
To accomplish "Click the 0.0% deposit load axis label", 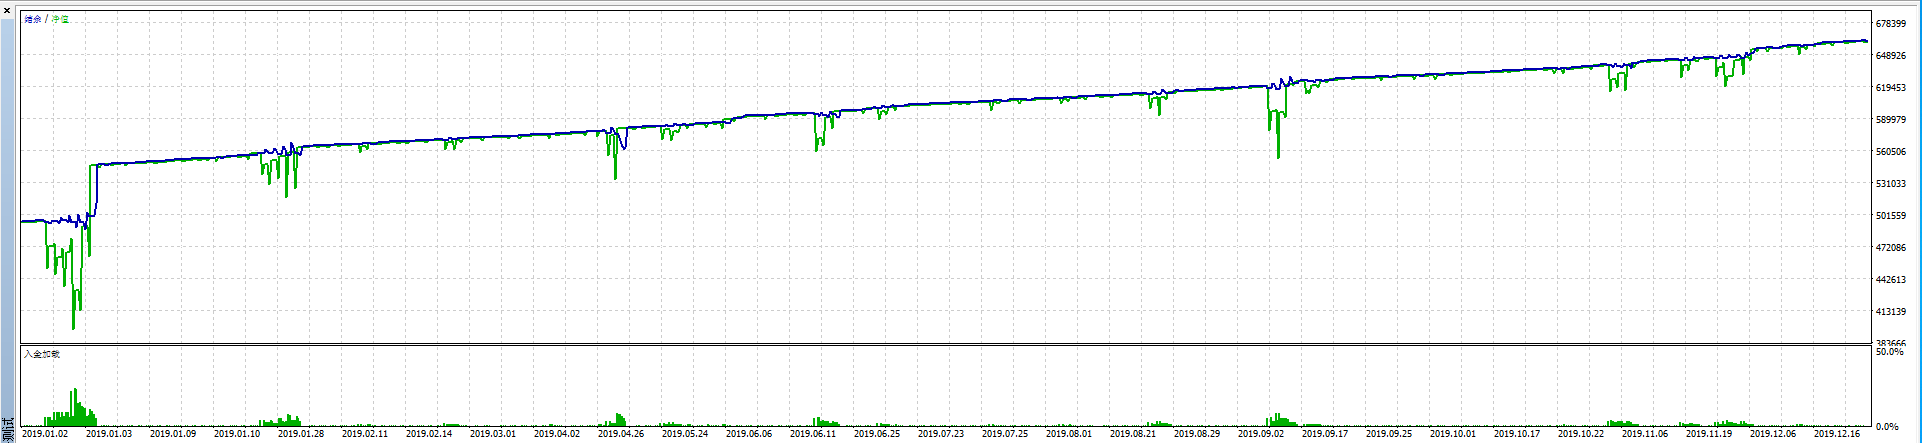I will tap(1889, 427).
